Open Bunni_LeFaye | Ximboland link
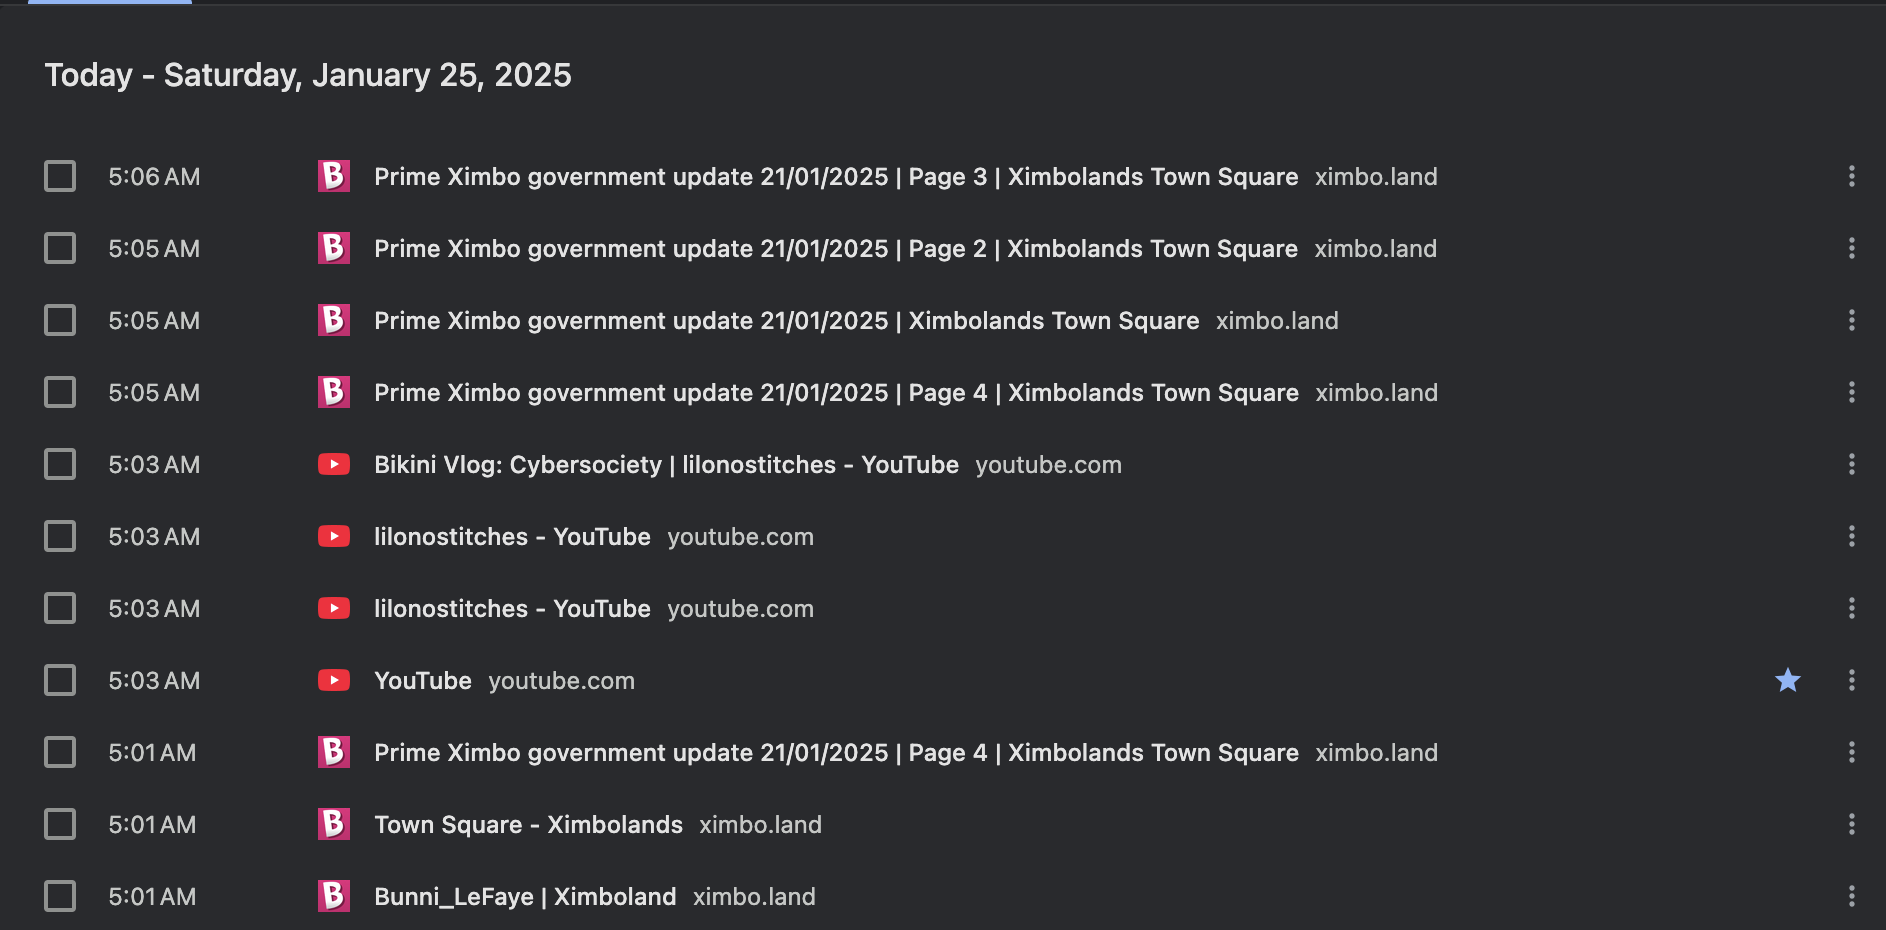Image resolution: width=1886 pixels, height=930 pixels. [x=525, y=897]
